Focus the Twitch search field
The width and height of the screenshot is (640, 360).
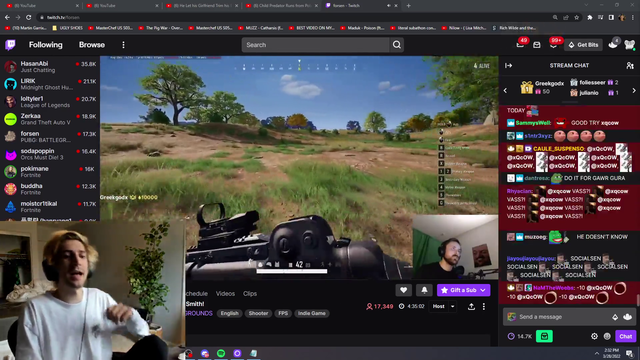(x=316, y=45)
